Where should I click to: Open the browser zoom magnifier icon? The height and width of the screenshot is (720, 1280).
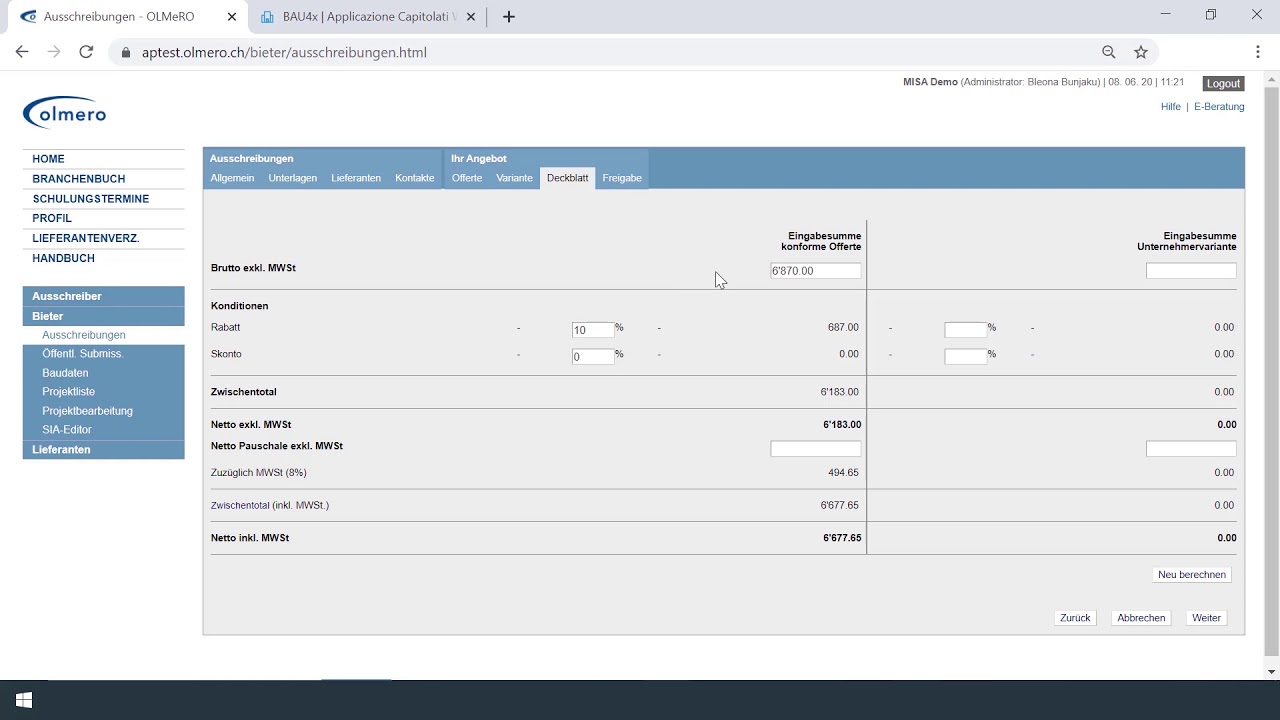(1109, 52)
